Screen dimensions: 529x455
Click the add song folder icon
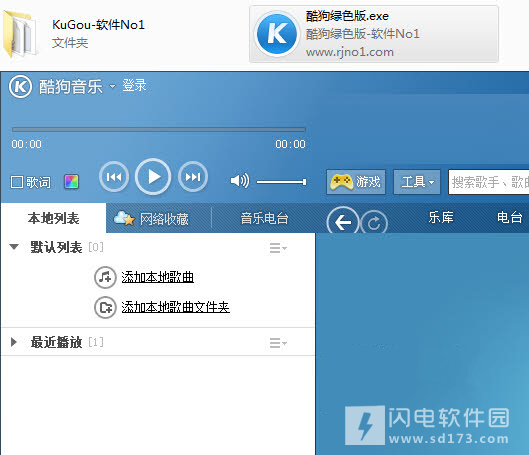(105, 307)
